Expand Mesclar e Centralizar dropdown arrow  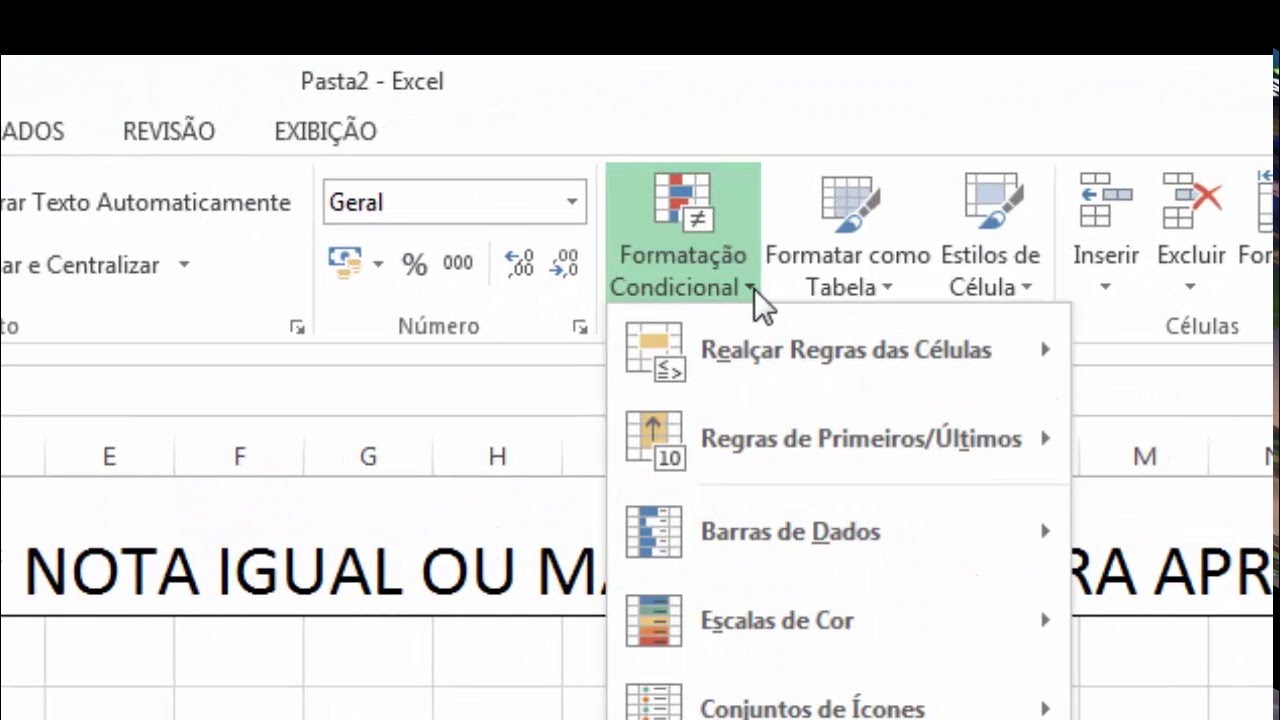184,266
